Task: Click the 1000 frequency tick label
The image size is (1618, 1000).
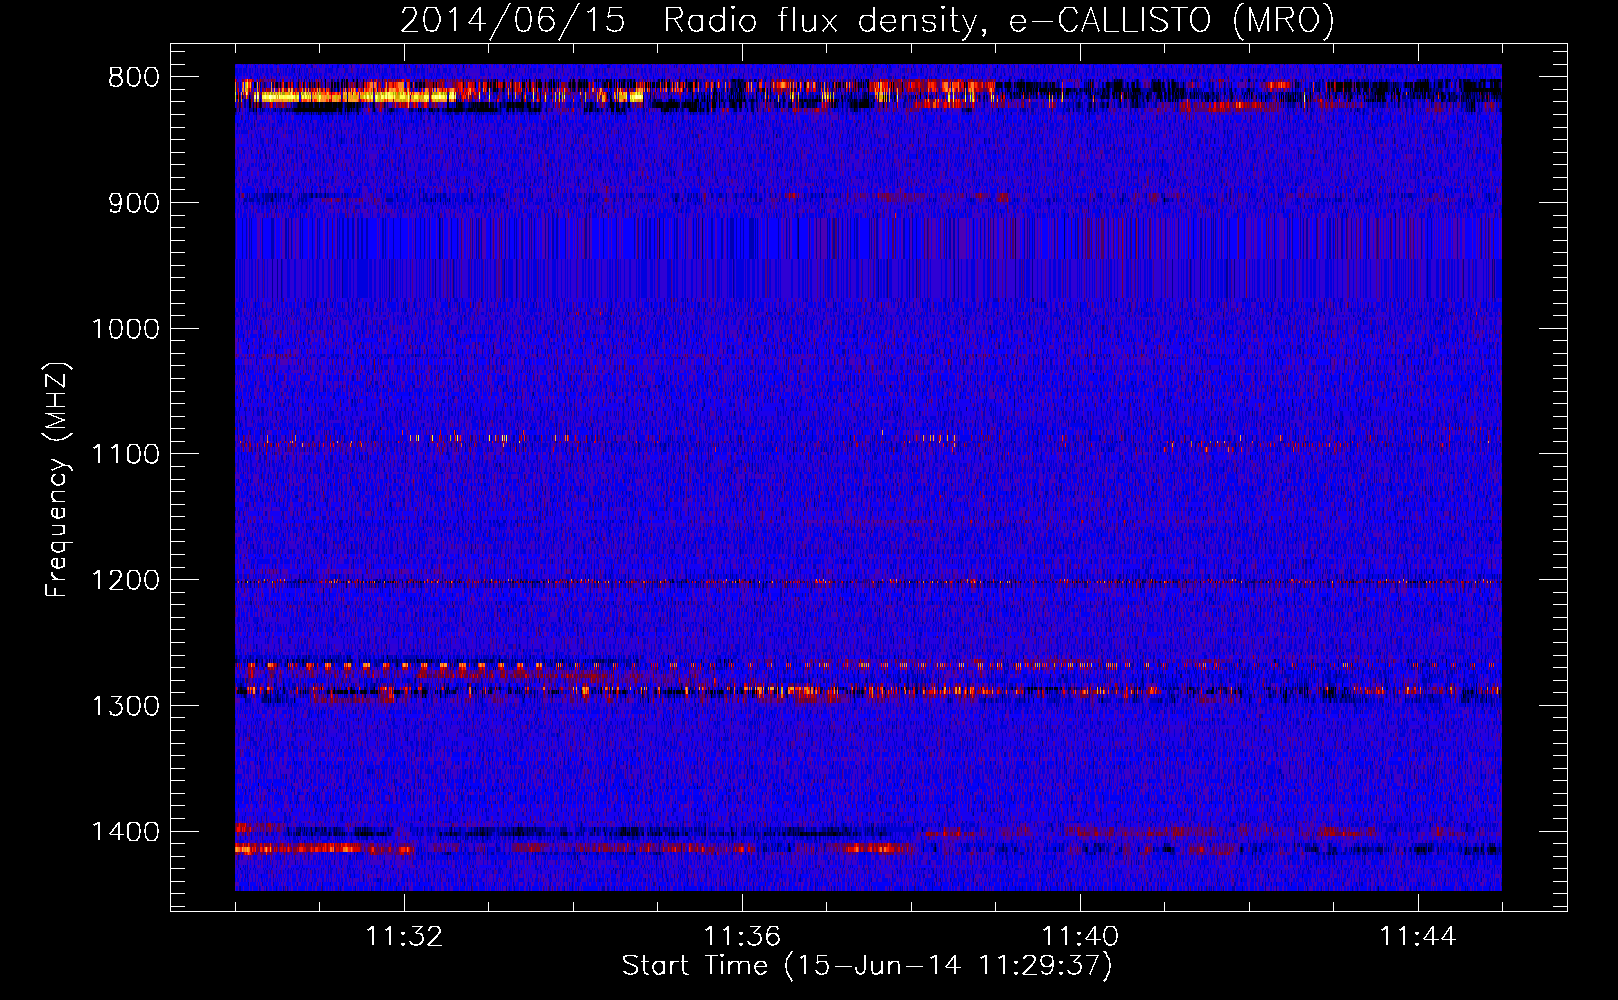Action: pos(126,329)
